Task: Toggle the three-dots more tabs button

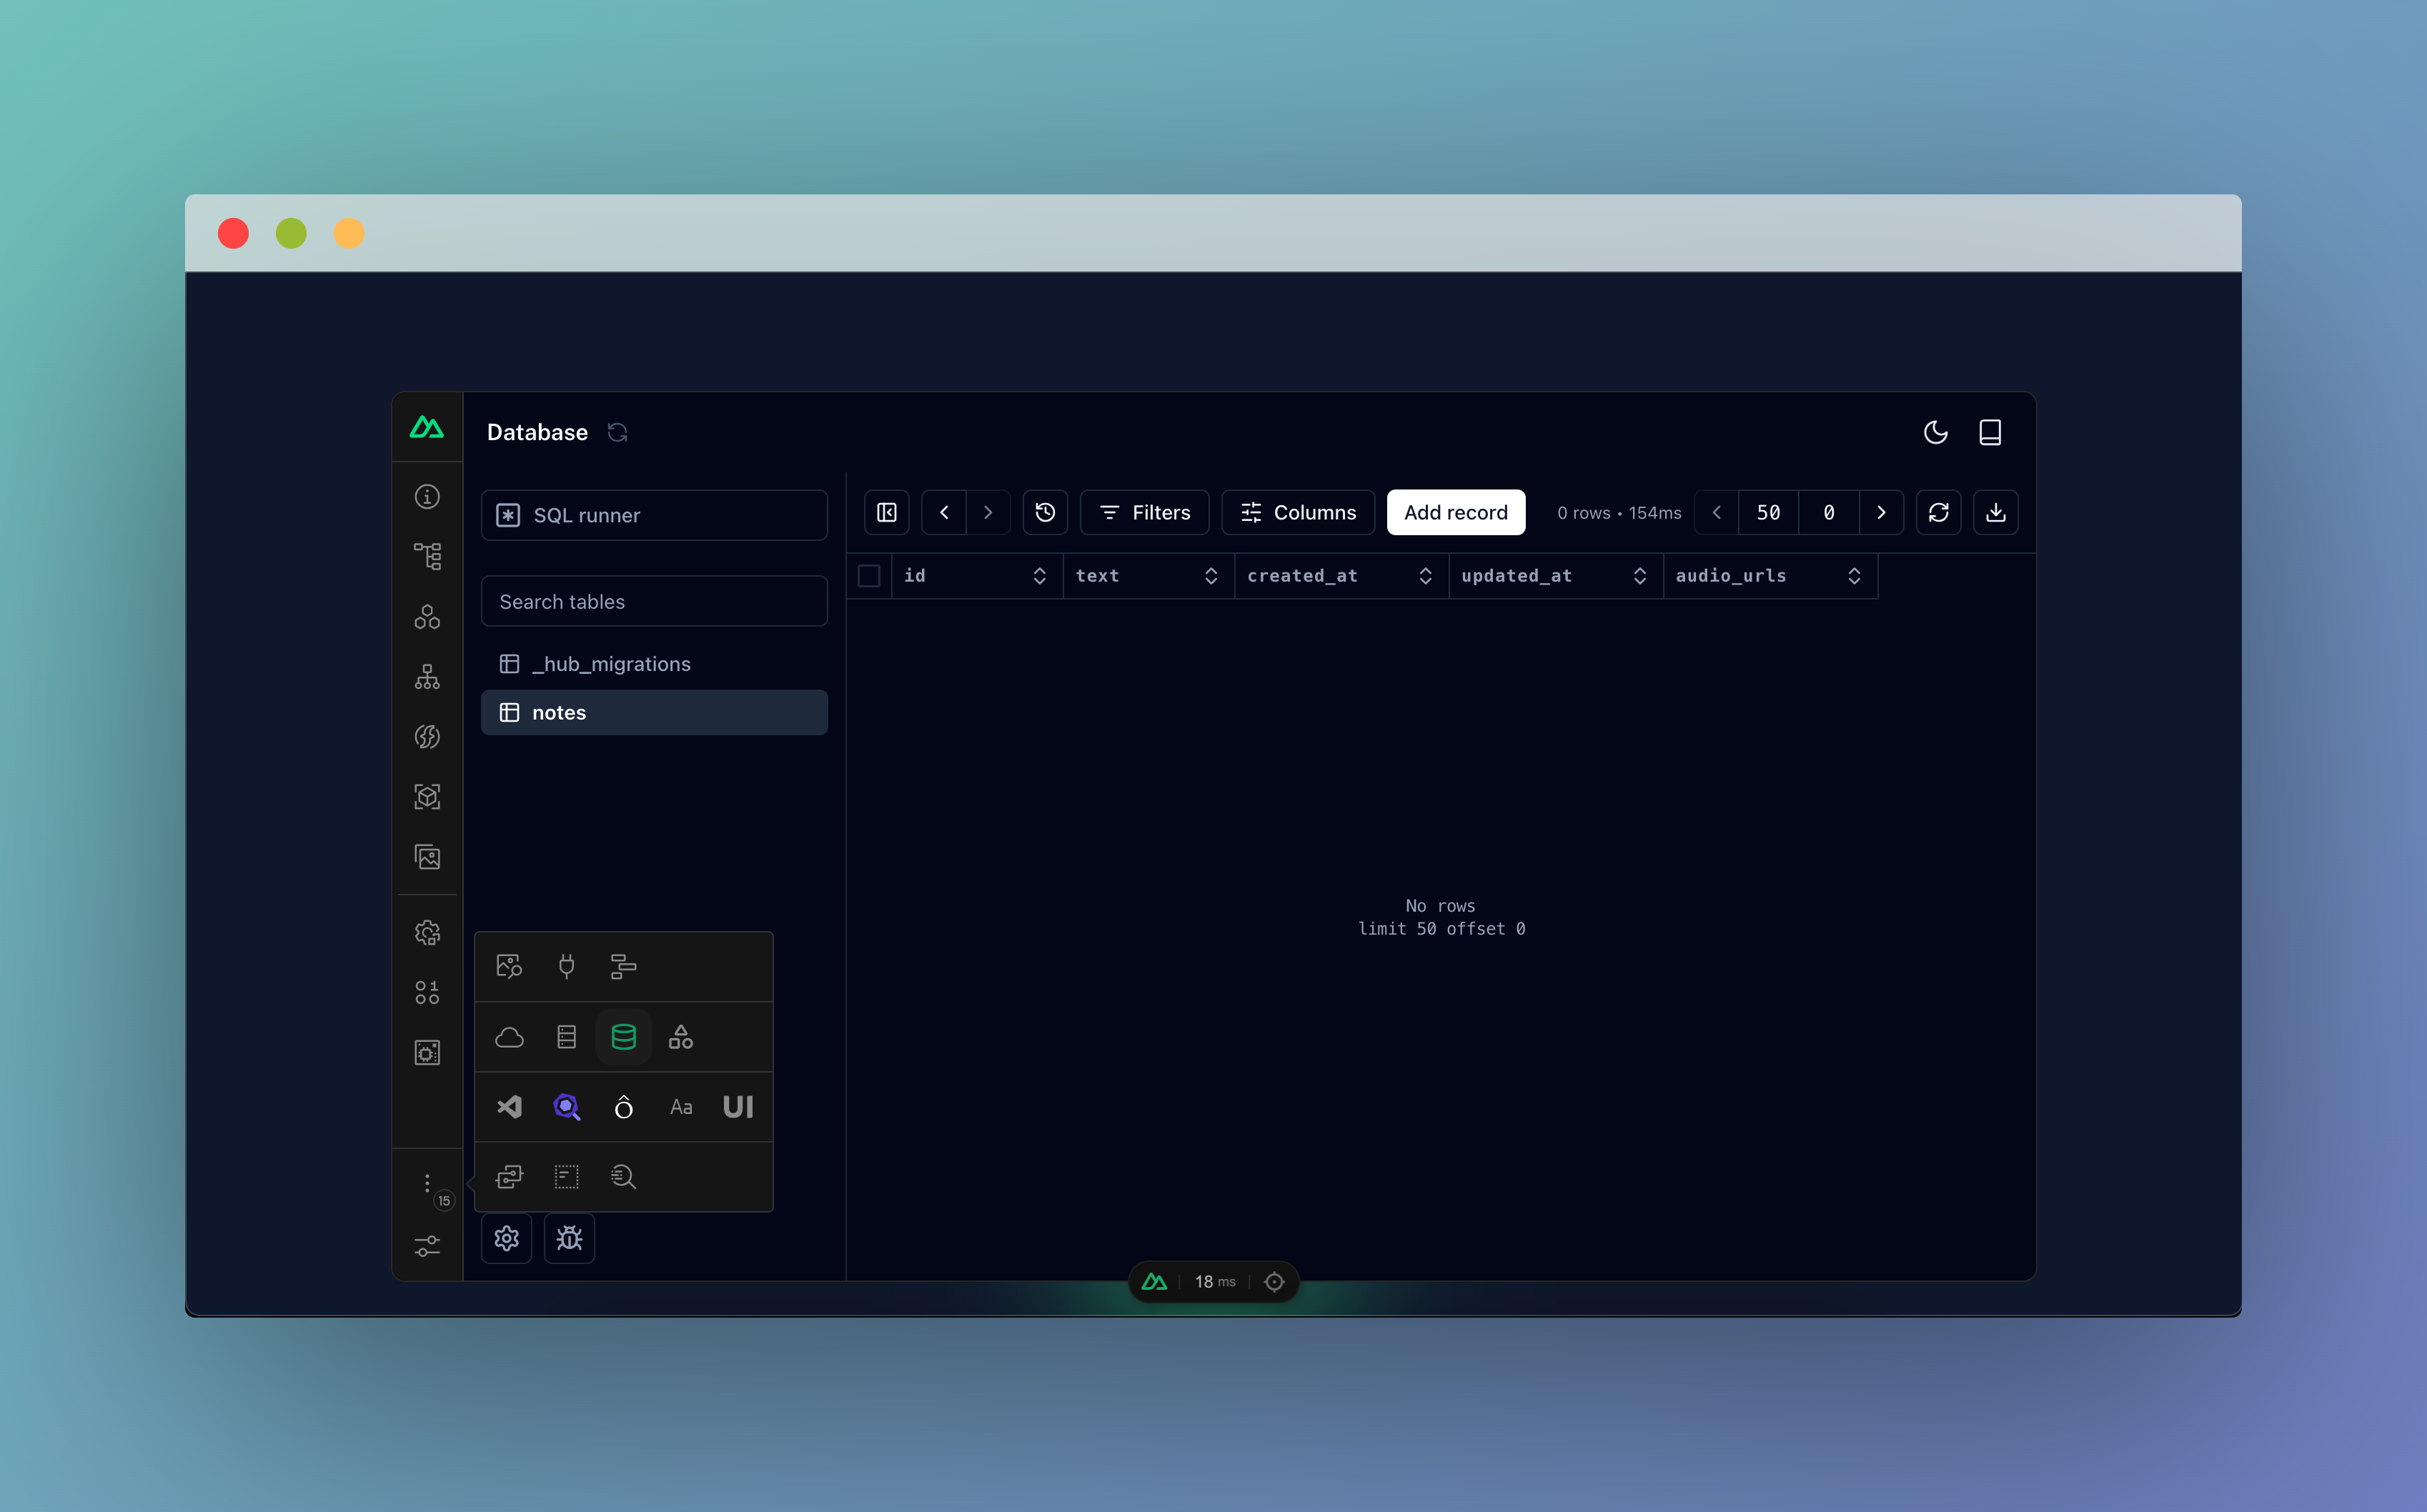Action: [x=427, y=1184]
